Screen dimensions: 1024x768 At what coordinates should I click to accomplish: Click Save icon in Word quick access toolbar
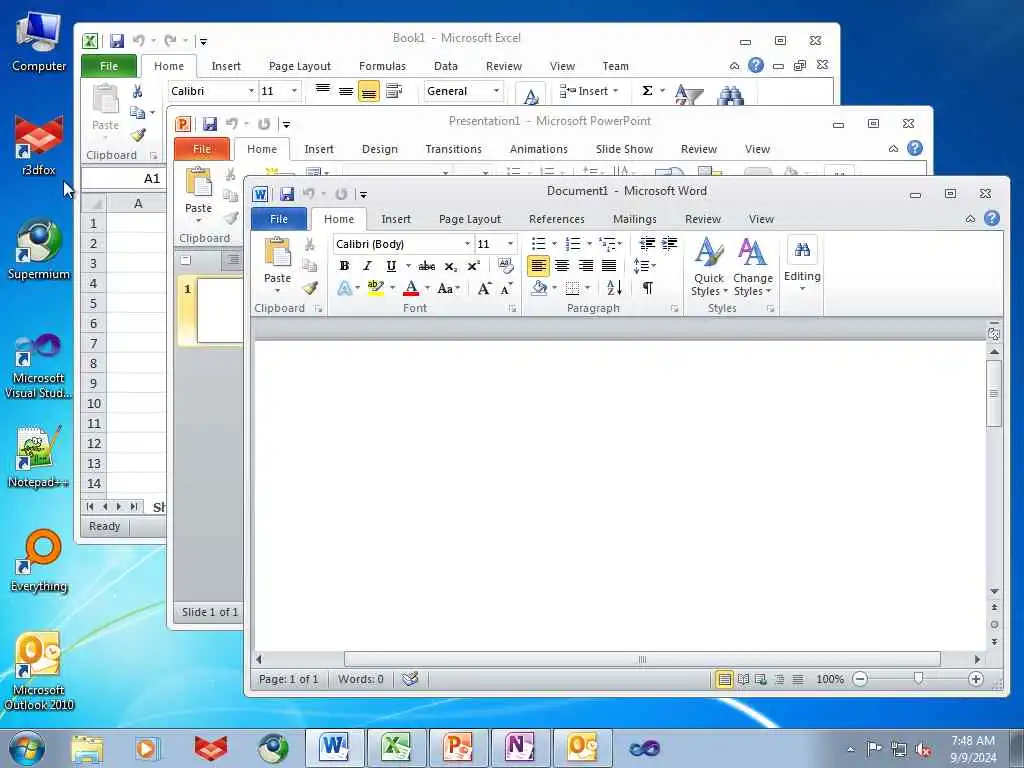[x=287, y=194]
